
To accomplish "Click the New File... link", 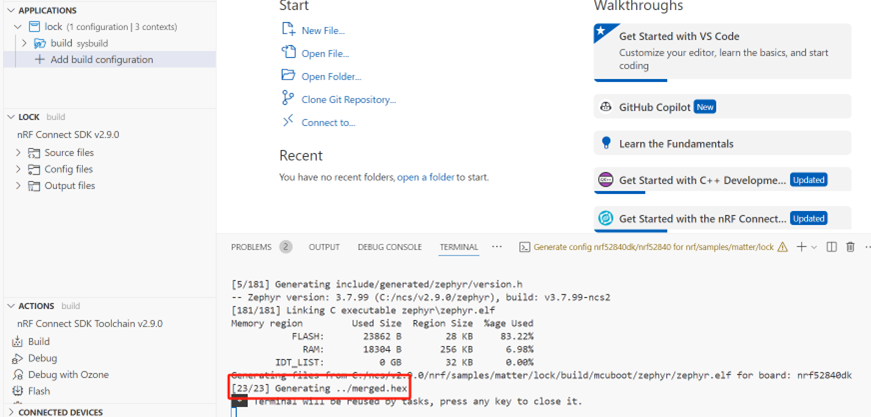I will pyautogui.click(x=323, y=31).
